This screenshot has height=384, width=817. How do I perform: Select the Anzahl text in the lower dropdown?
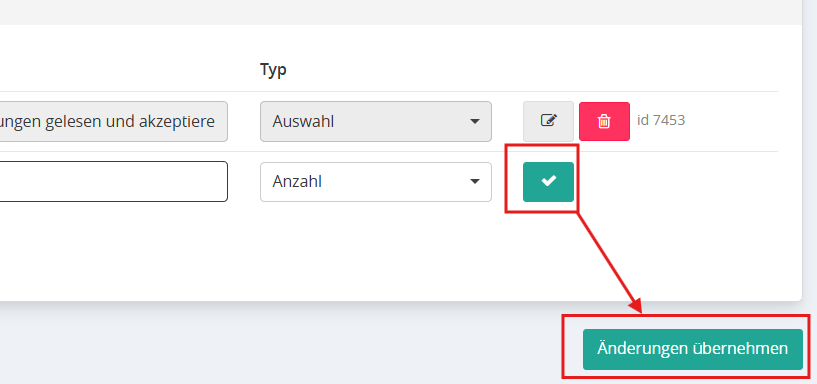297,181
